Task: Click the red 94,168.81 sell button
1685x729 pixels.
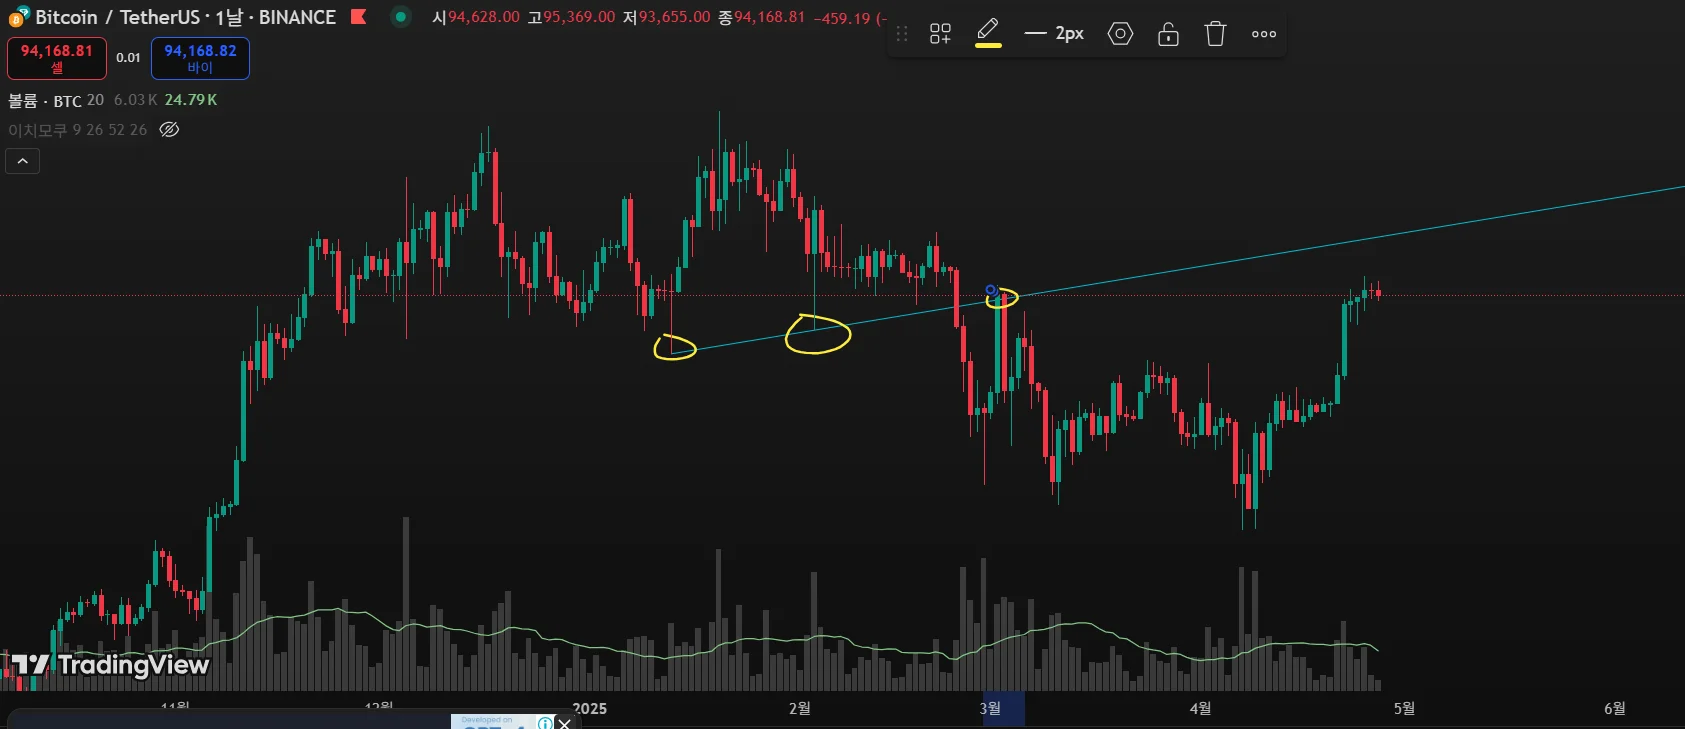Action: click(57, 58)
